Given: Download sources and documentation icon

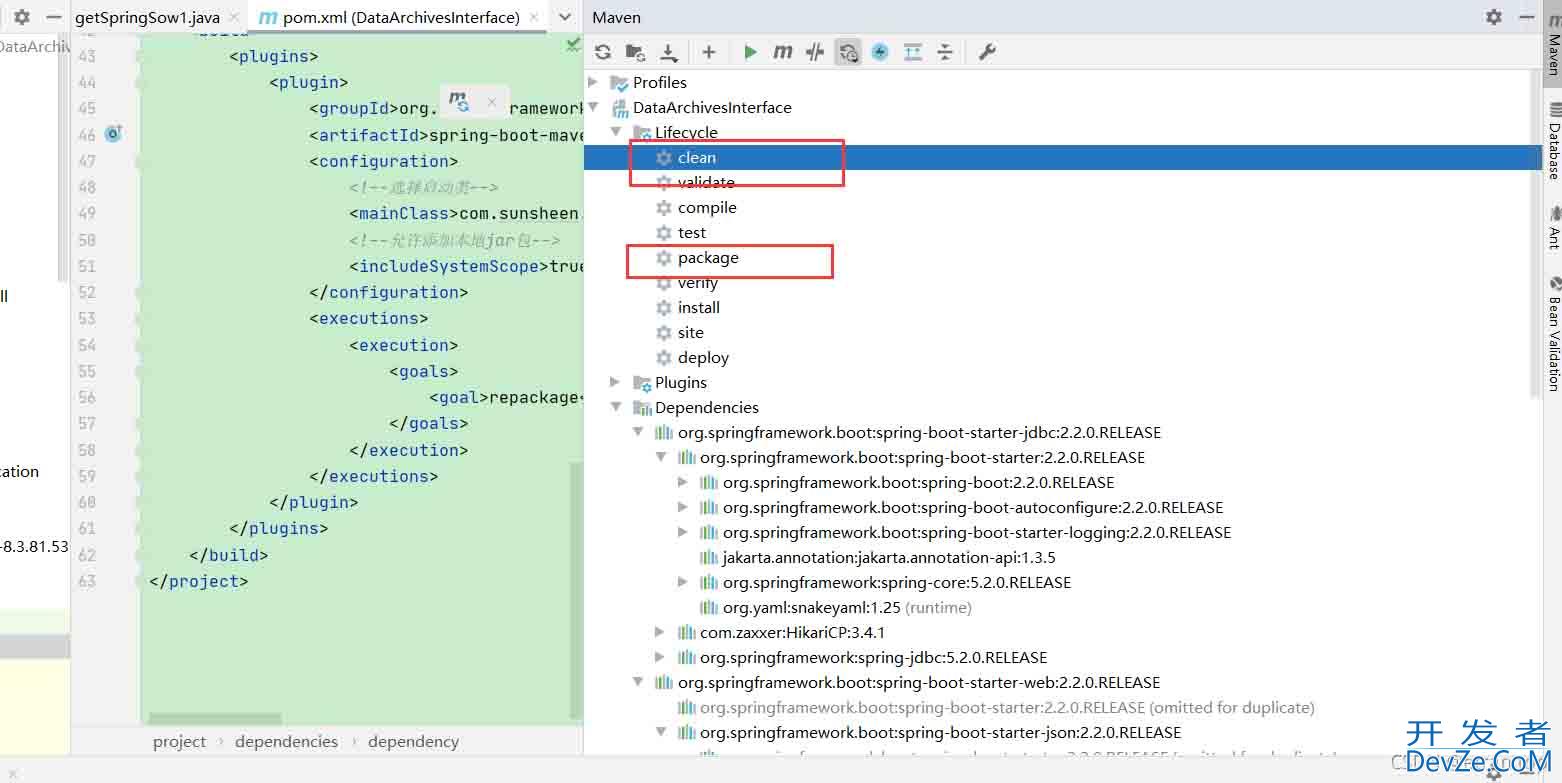Looking at the screenshot, I should click(x=669, y=52).
